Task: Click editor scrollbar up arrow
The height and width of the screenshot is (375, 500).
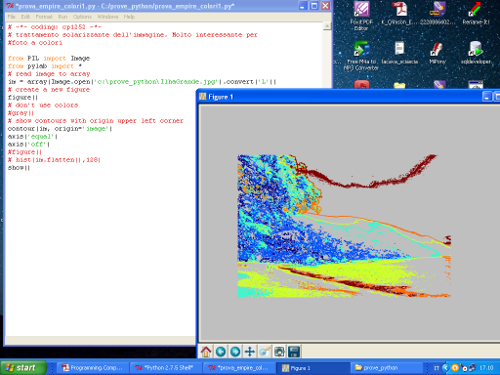Action: point(327,26)
